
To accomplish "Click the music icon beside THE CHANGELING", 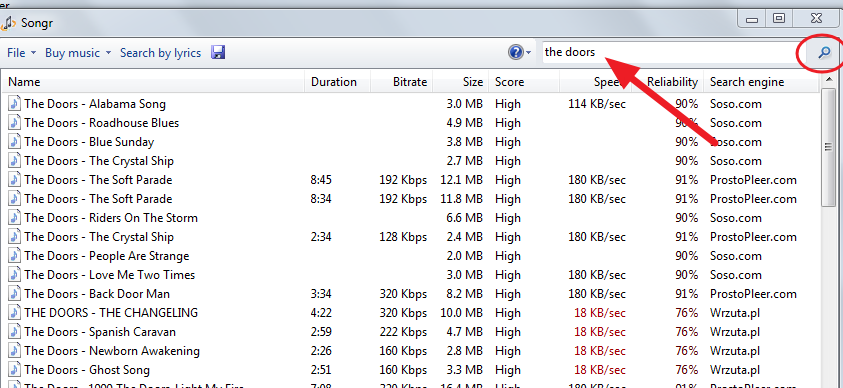I will click(15, 312).
